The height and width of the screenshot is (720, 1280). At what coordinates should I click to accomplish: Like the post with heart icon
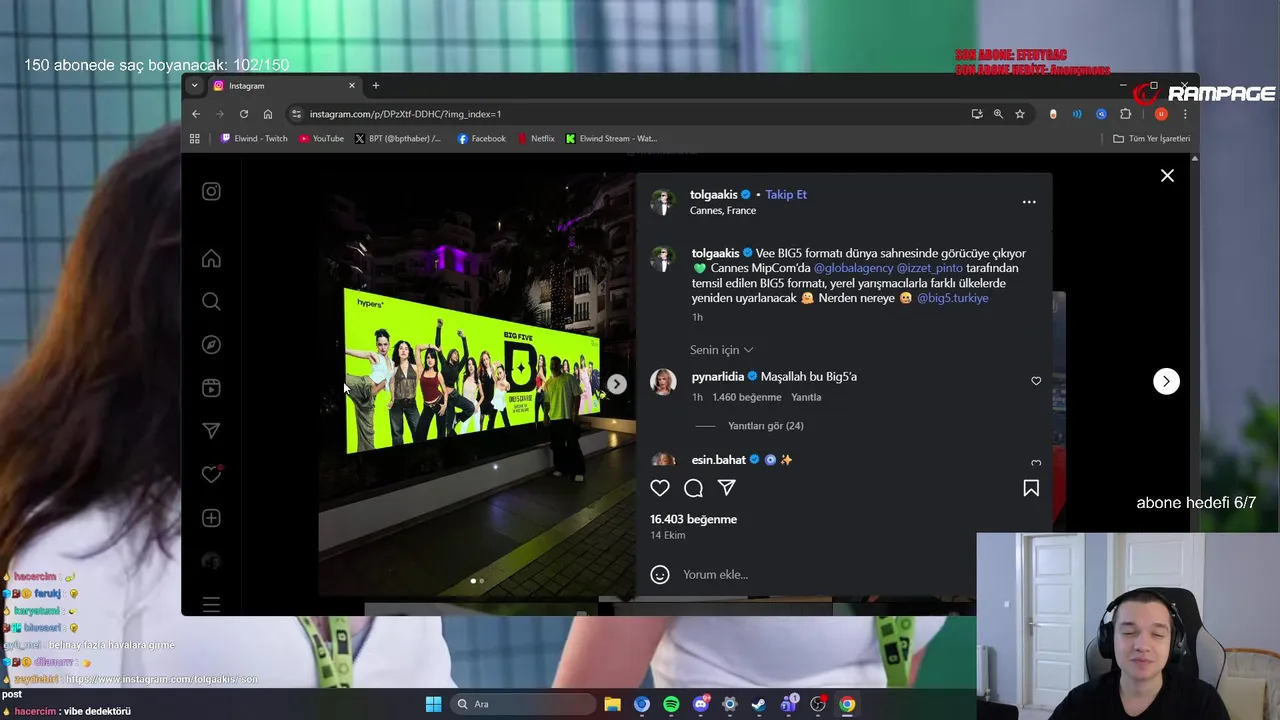660,488
